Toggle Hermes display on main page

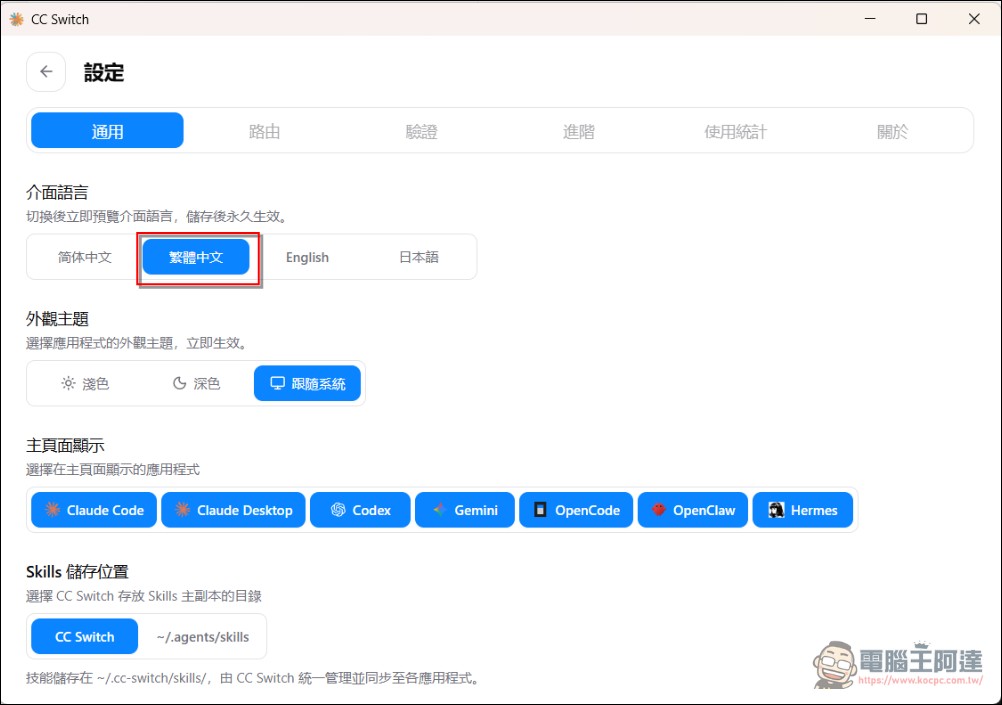[x=803, y=510]
